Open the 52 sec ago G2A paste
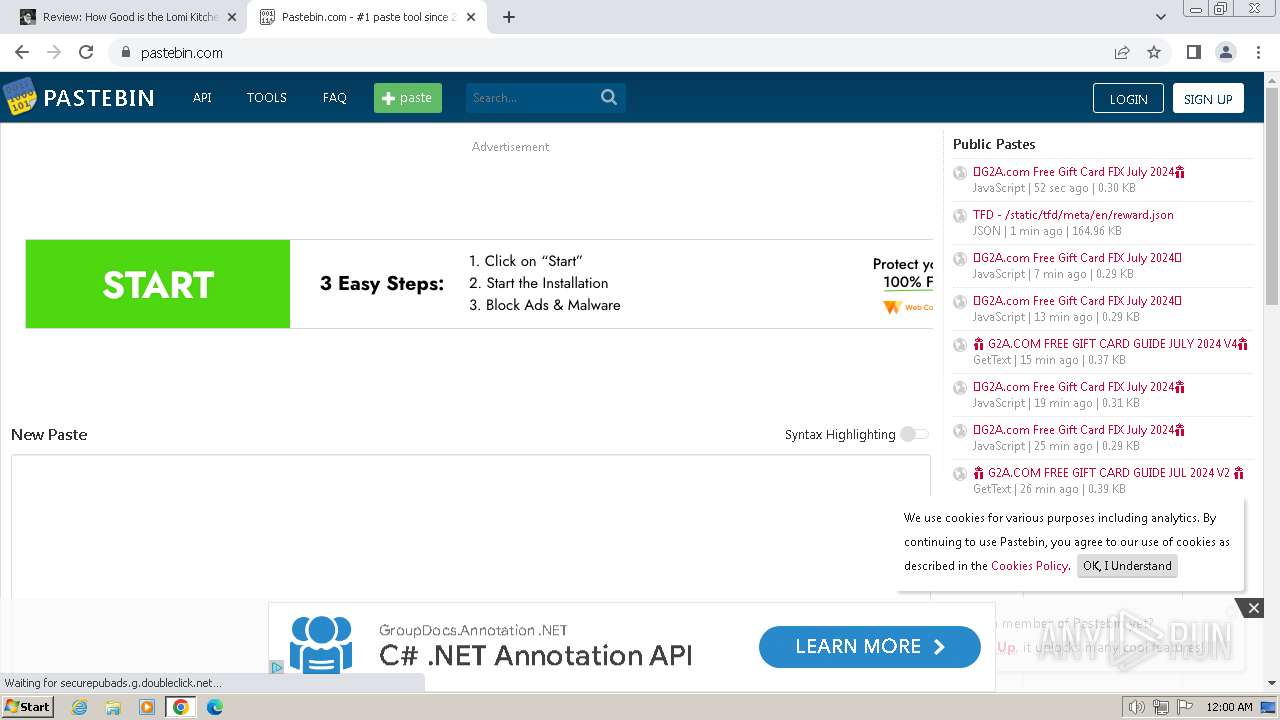This screenshot has height=720, width=1280. pyautogui.click(x=1079, y=171)
